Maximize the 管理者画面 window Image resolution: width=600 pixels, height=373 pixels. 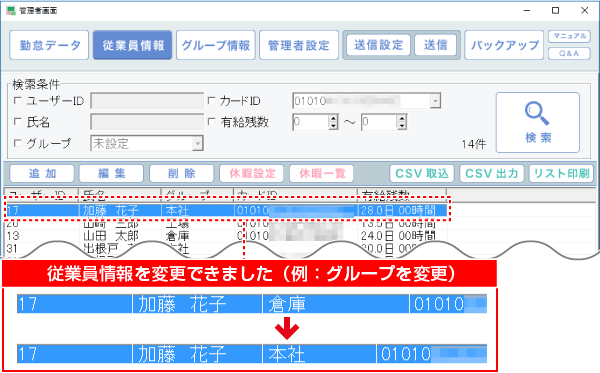(556, 11)
